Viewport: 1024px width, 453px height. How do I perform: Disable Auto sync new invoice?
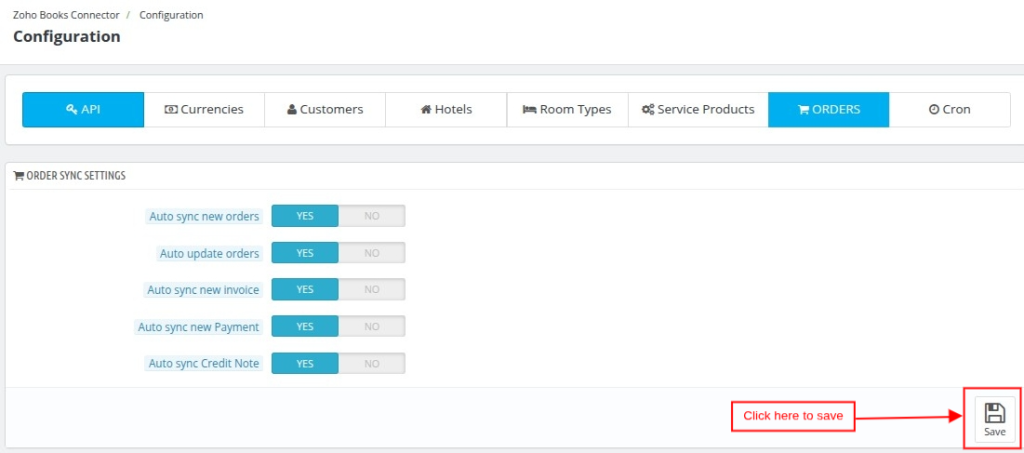pyautogui.click(x=372, y=290)
